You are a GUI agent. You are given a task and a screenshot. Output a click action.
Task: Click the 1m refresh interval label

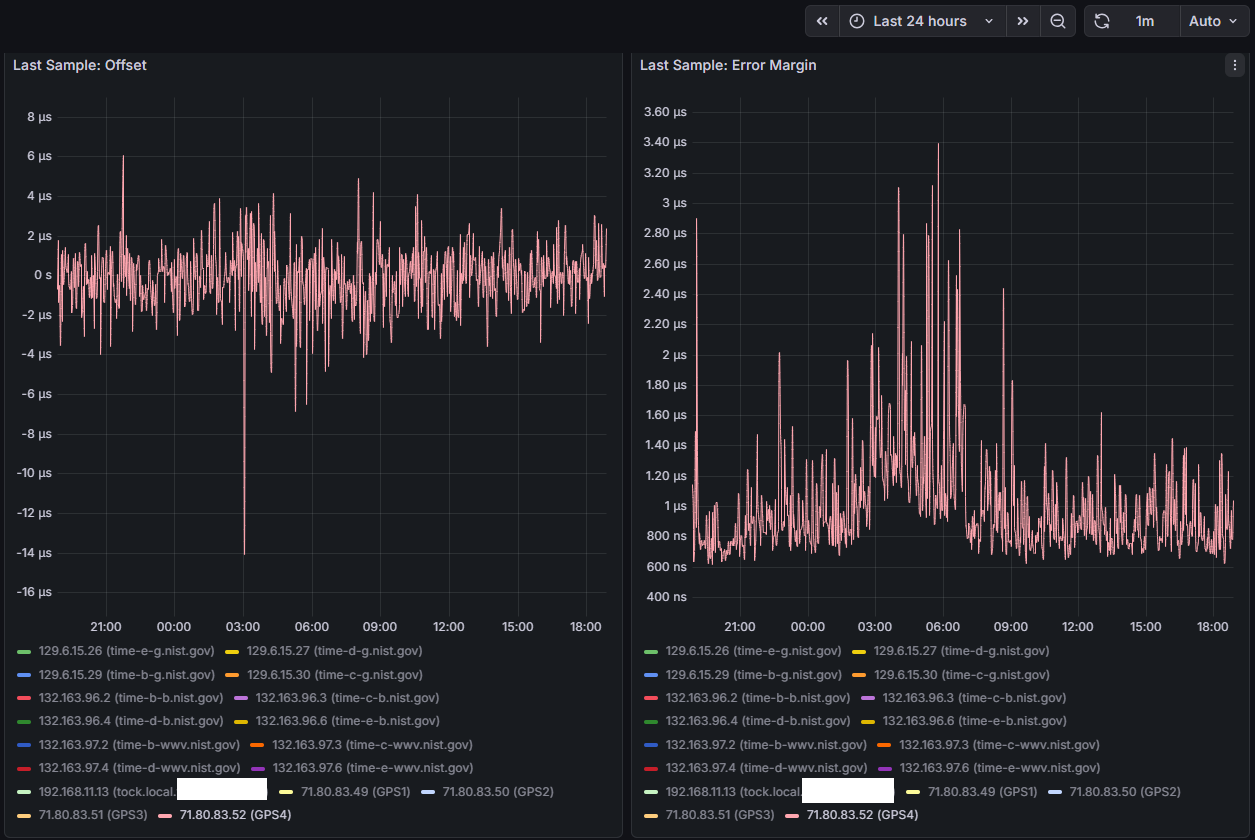tap(1145, 21)
